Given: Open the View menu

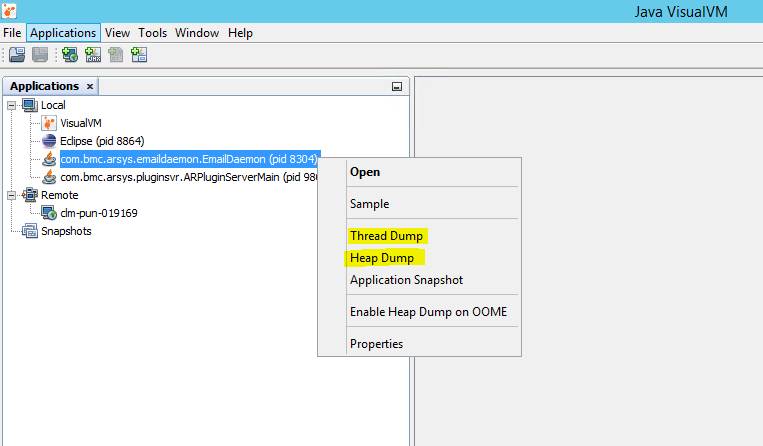Looking at the screenshot, I should pos(117,33).
